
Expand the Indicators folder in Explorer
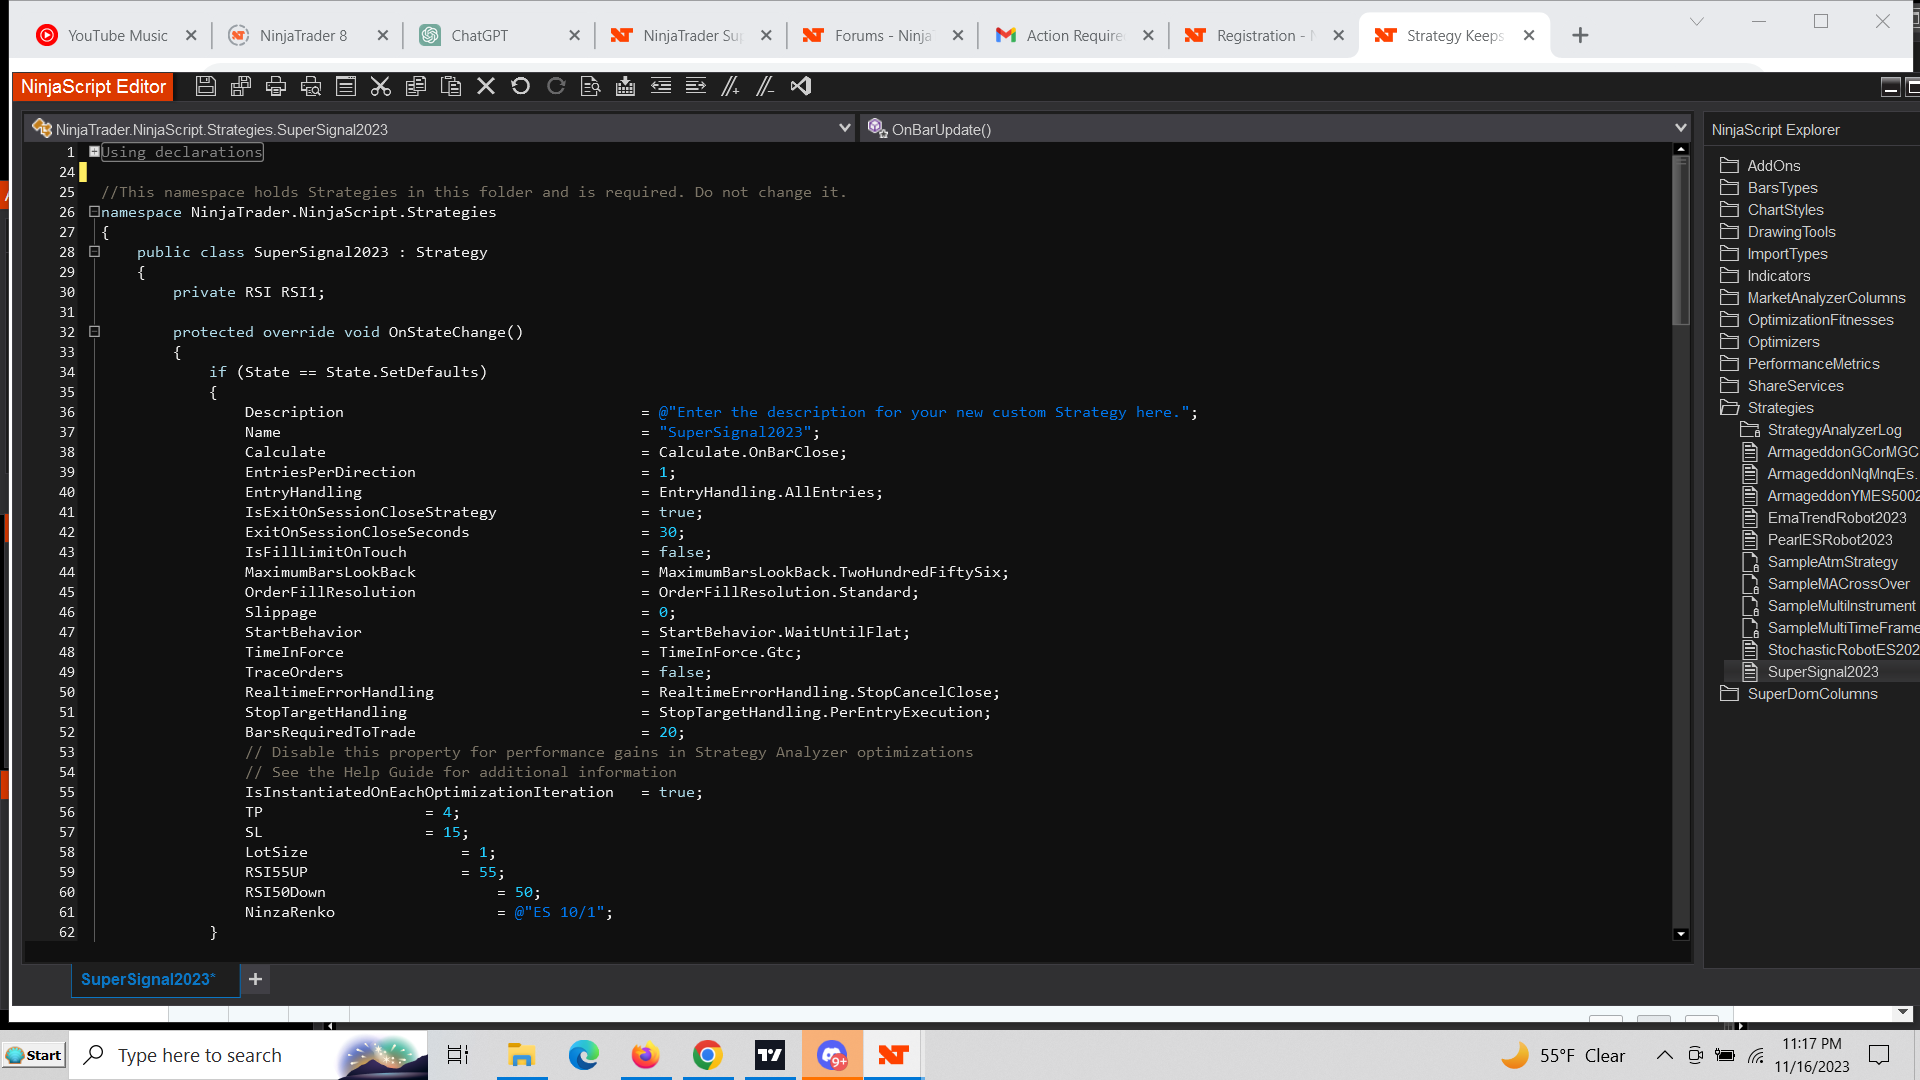coord(1778,276)
